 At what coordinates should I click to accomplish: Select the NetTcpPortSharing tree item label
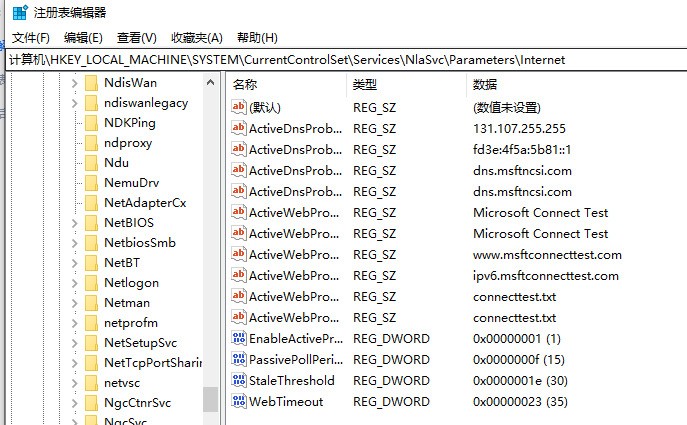[x=153, y=363]
